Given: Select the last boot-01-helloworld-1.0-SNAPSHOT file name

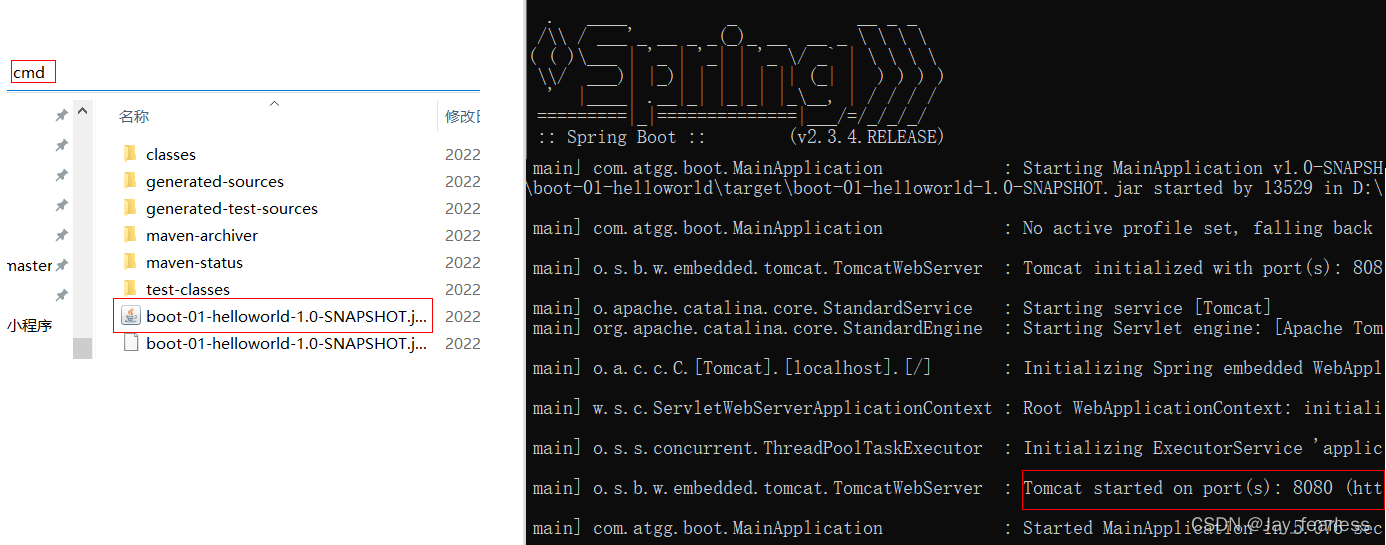Looking at the screenshot, I should (287, 343).
